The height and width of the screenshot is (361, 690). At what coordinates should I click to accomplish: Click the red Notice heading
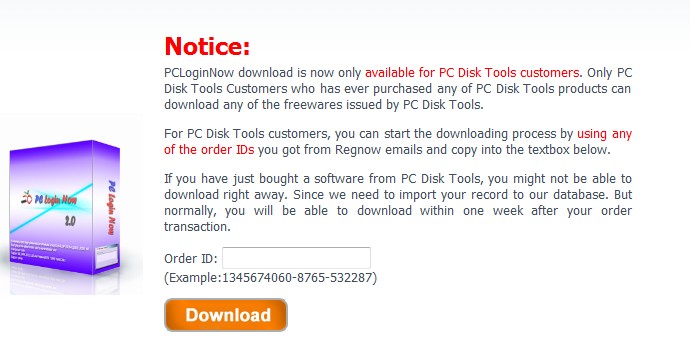[x=207, y=46]
